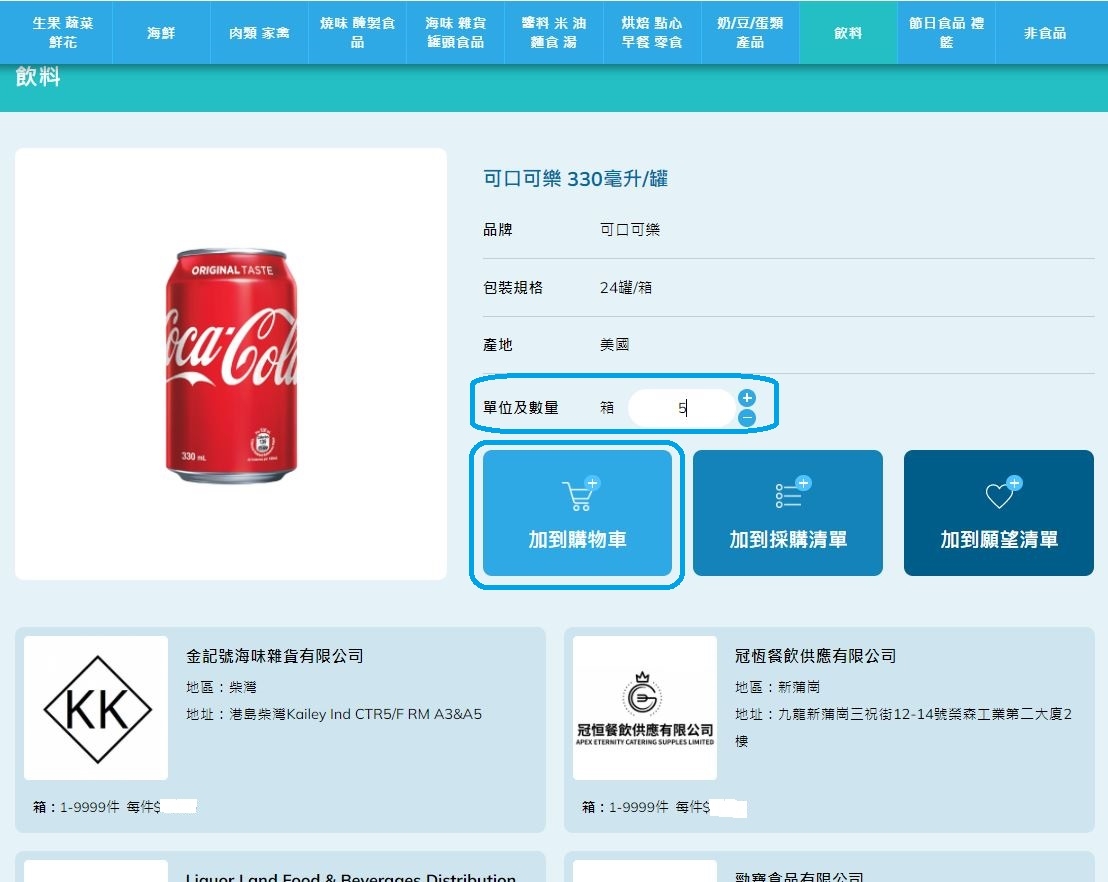Click the address of 金記號 in 柴灣
This screenshot has height=882, width=1108.
coord(334,714)
